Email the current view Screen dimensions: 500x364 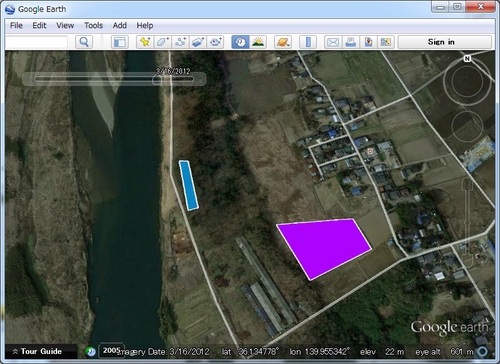pyautogui.click(x=333, y=42)
